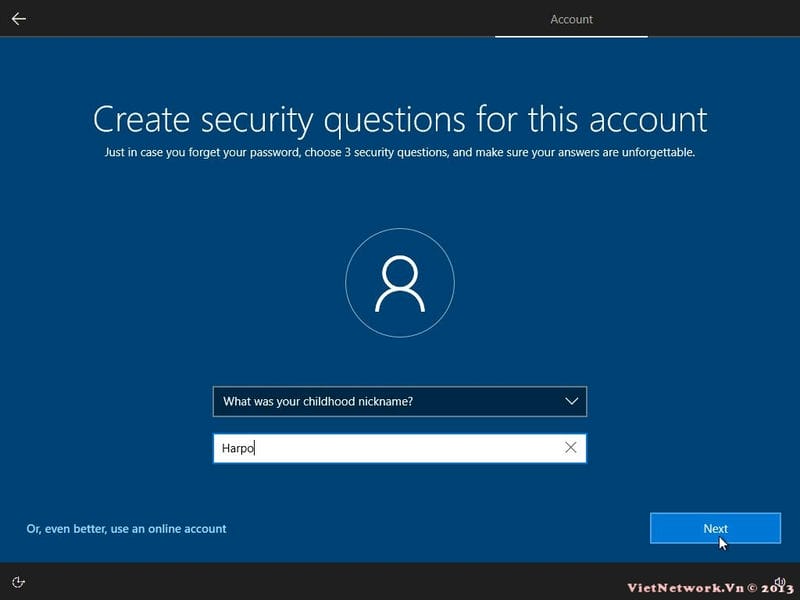This screenshot has width=800, height=600.
Task: Expand the question list via chevron arrow
Action: pyautogui.click(x=571, y=402)
